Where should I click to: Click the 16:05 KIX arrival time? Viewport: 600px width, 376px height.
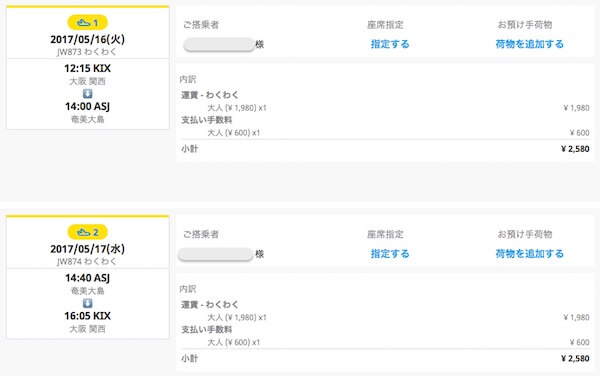(x=88, y=316)
